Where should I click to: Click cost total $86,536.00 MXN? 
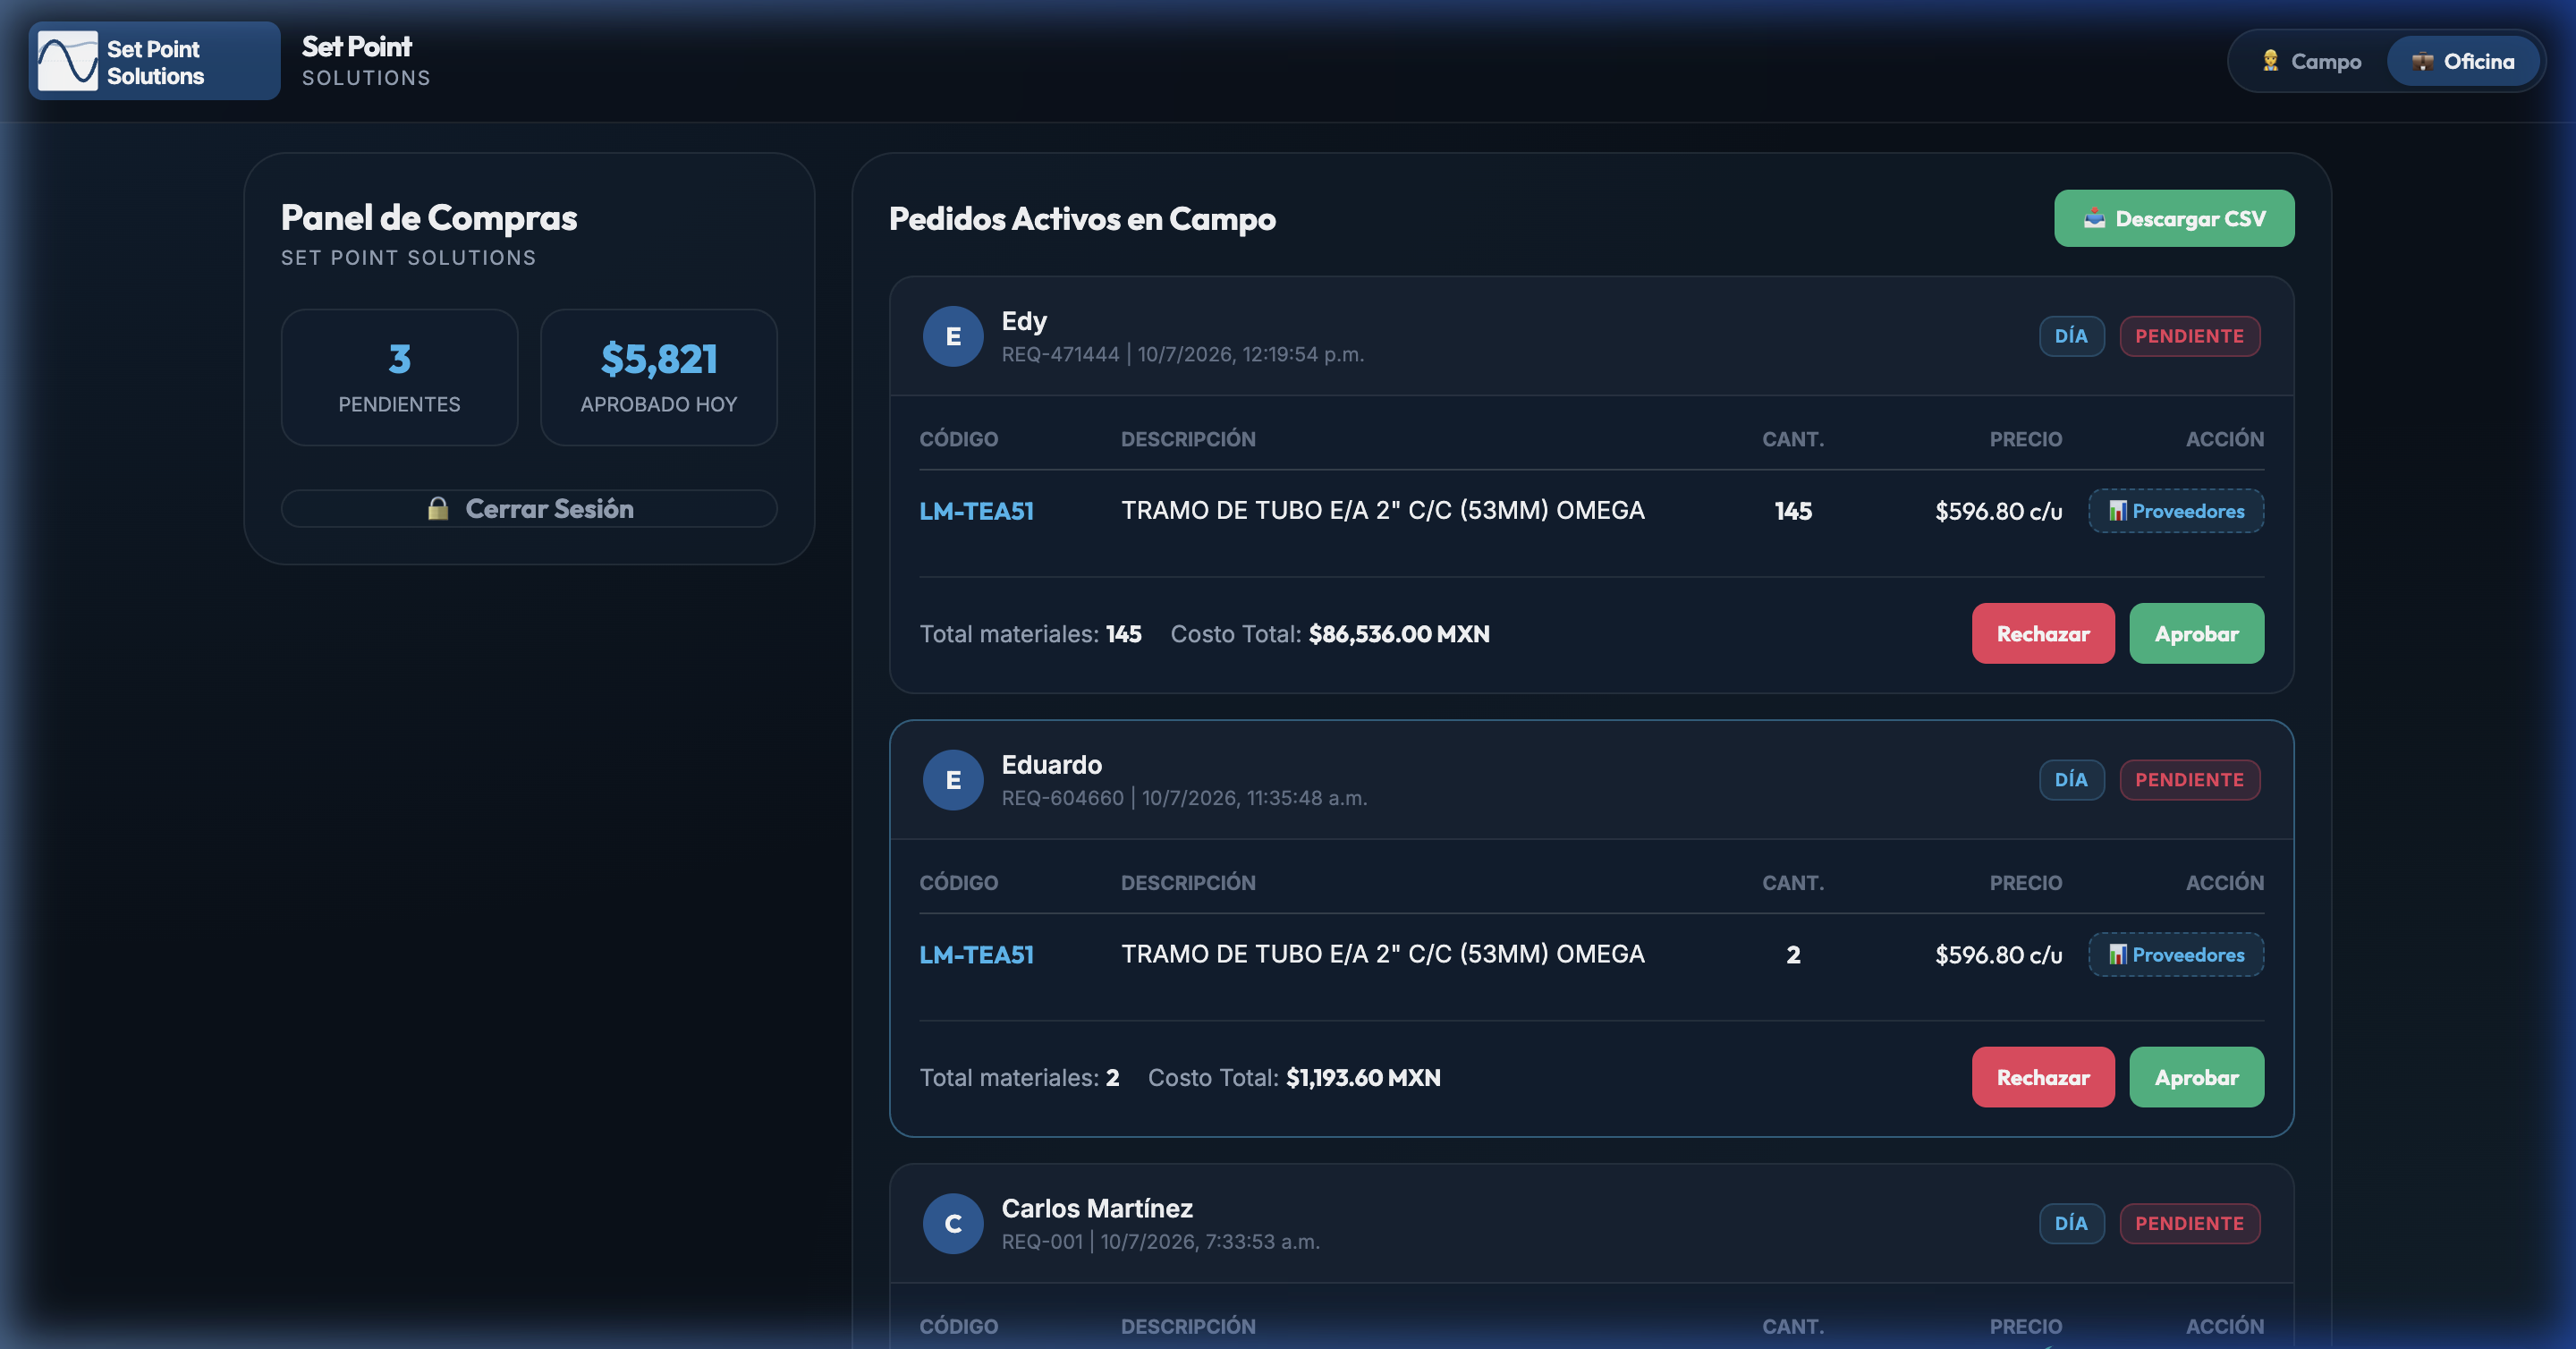point(1399,634)
